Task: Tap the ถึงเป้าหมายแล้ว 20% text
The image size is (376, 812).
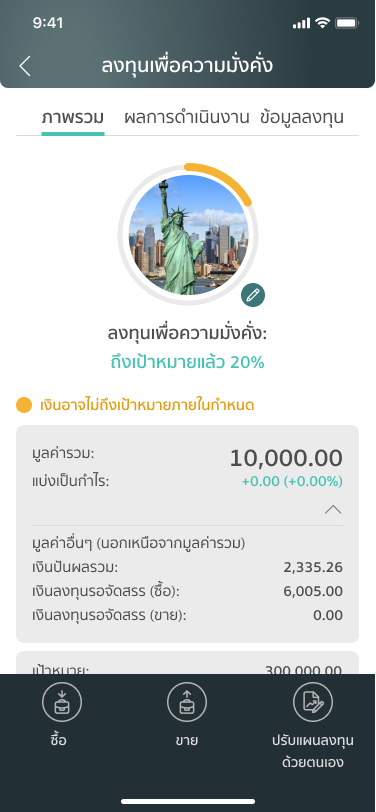Action: point(187,362)
